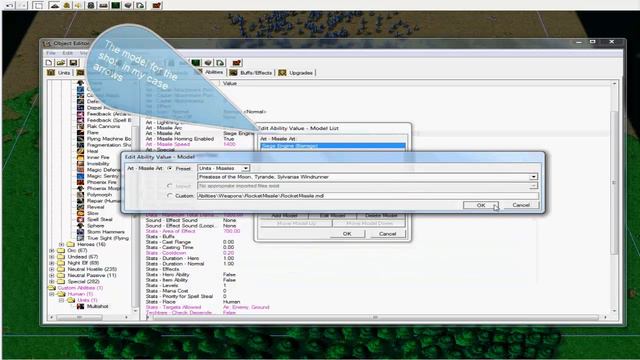Viewport: 640px width, 360px height.
Task: Click green AI Editor icon in Object Editor
Action: click(x=196, y=62)
